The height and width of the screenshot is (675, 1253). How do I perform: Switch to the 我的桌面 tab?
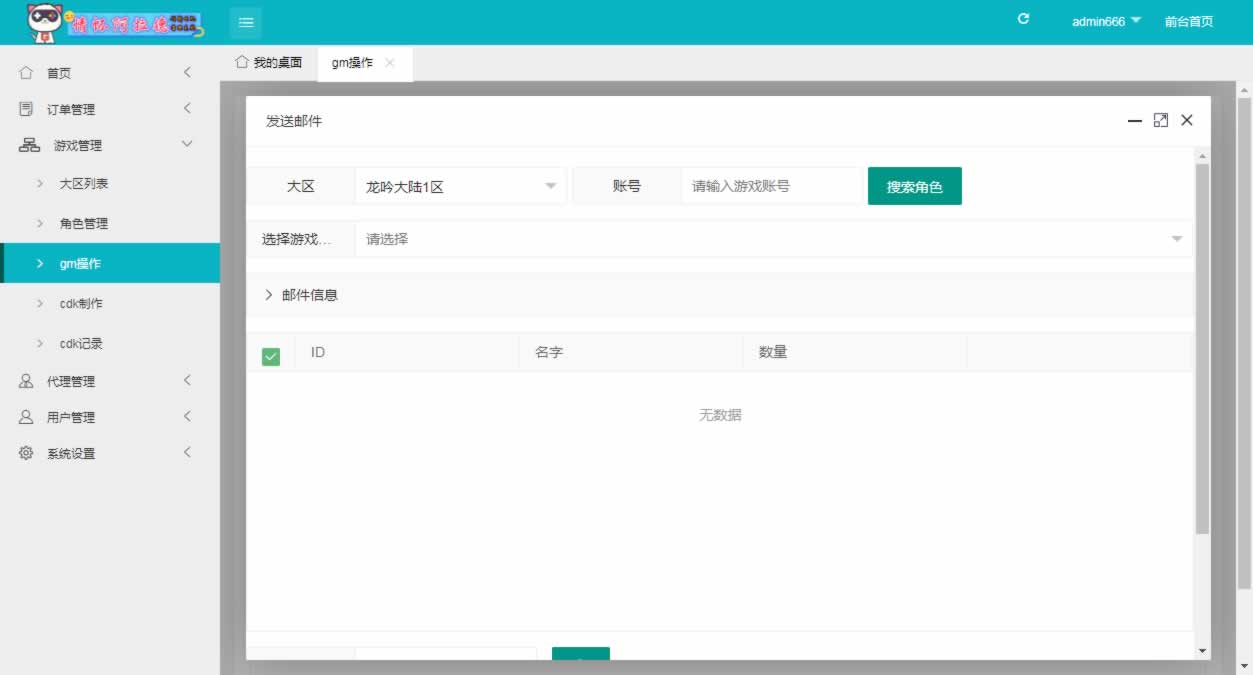(268, 62)
